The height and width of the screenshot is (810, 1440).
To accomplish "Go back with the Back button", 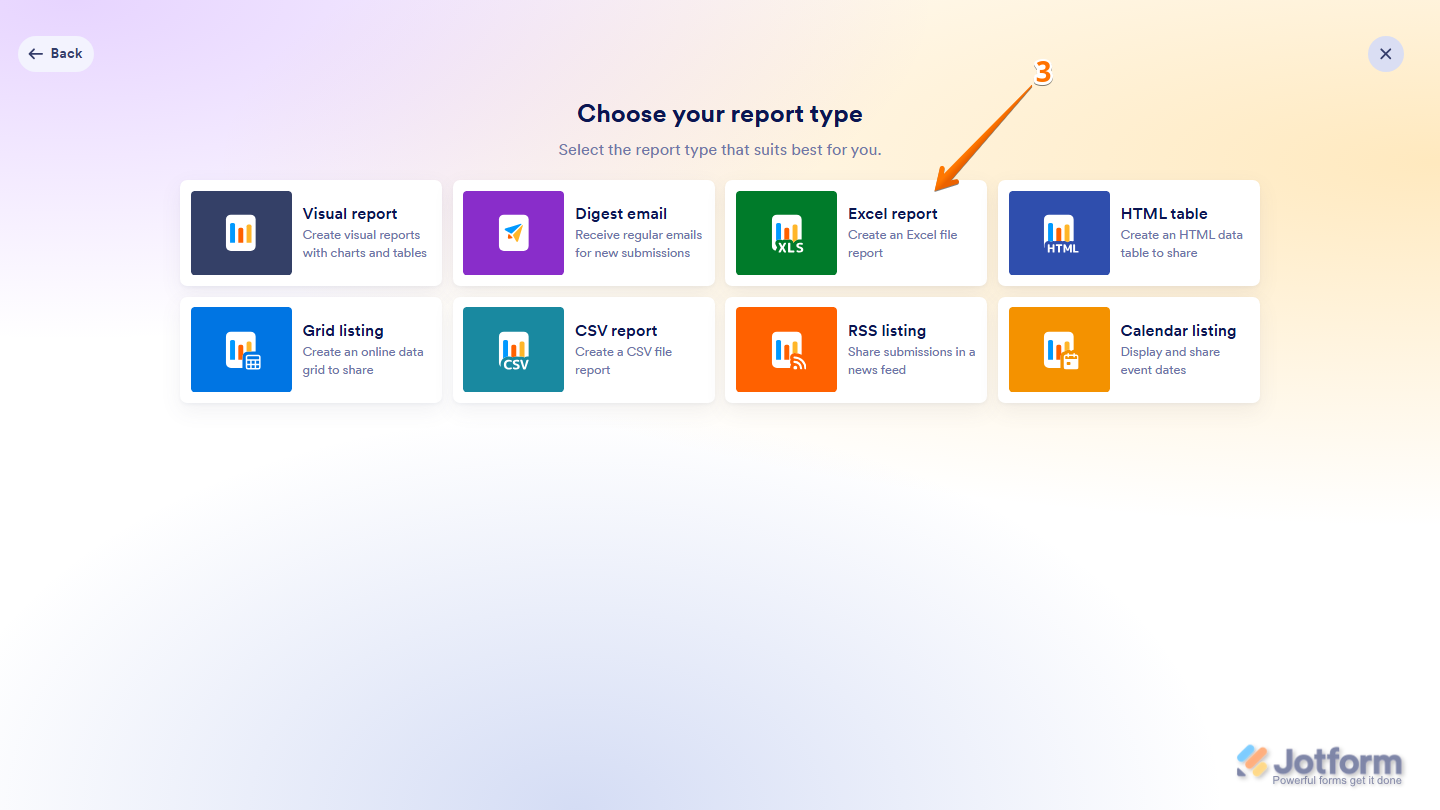I will coord(56,54).
